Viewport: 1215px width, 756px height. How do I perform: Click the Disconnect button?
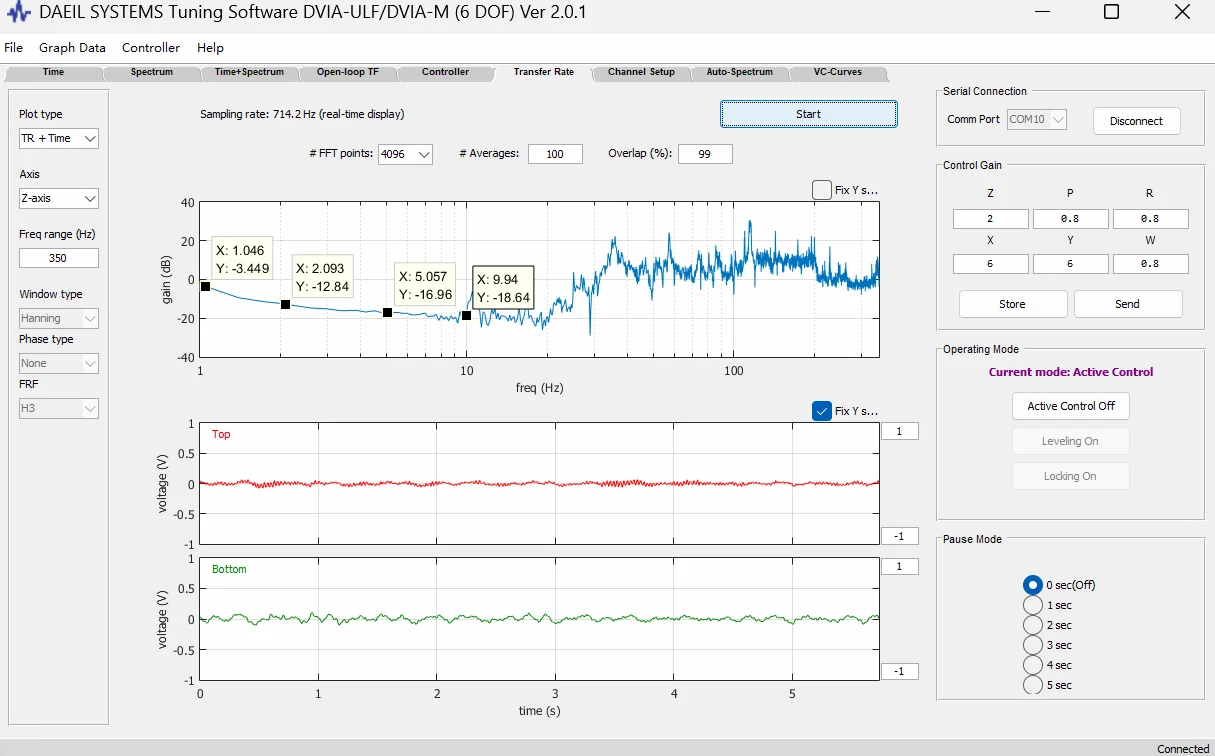1136,121
